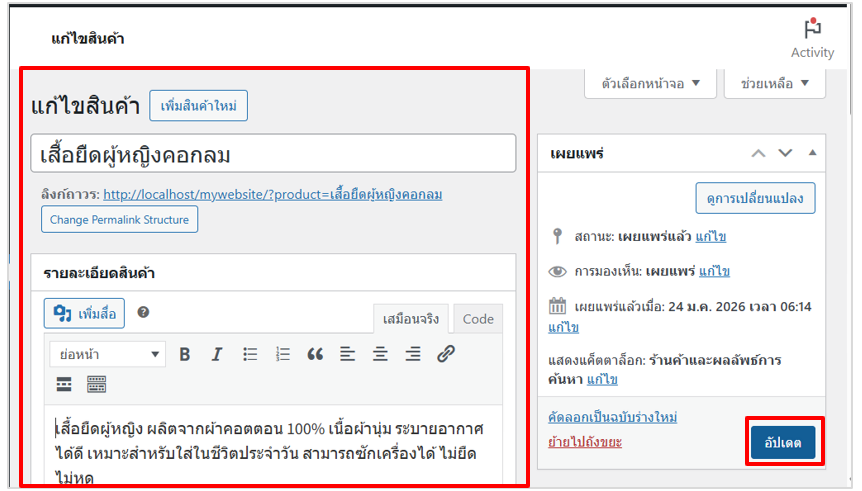This screenshot has width=862, height=491.
Task: Collapse the เผยแพร่ panel with triangle toggle
Action: tap(812, 153)
